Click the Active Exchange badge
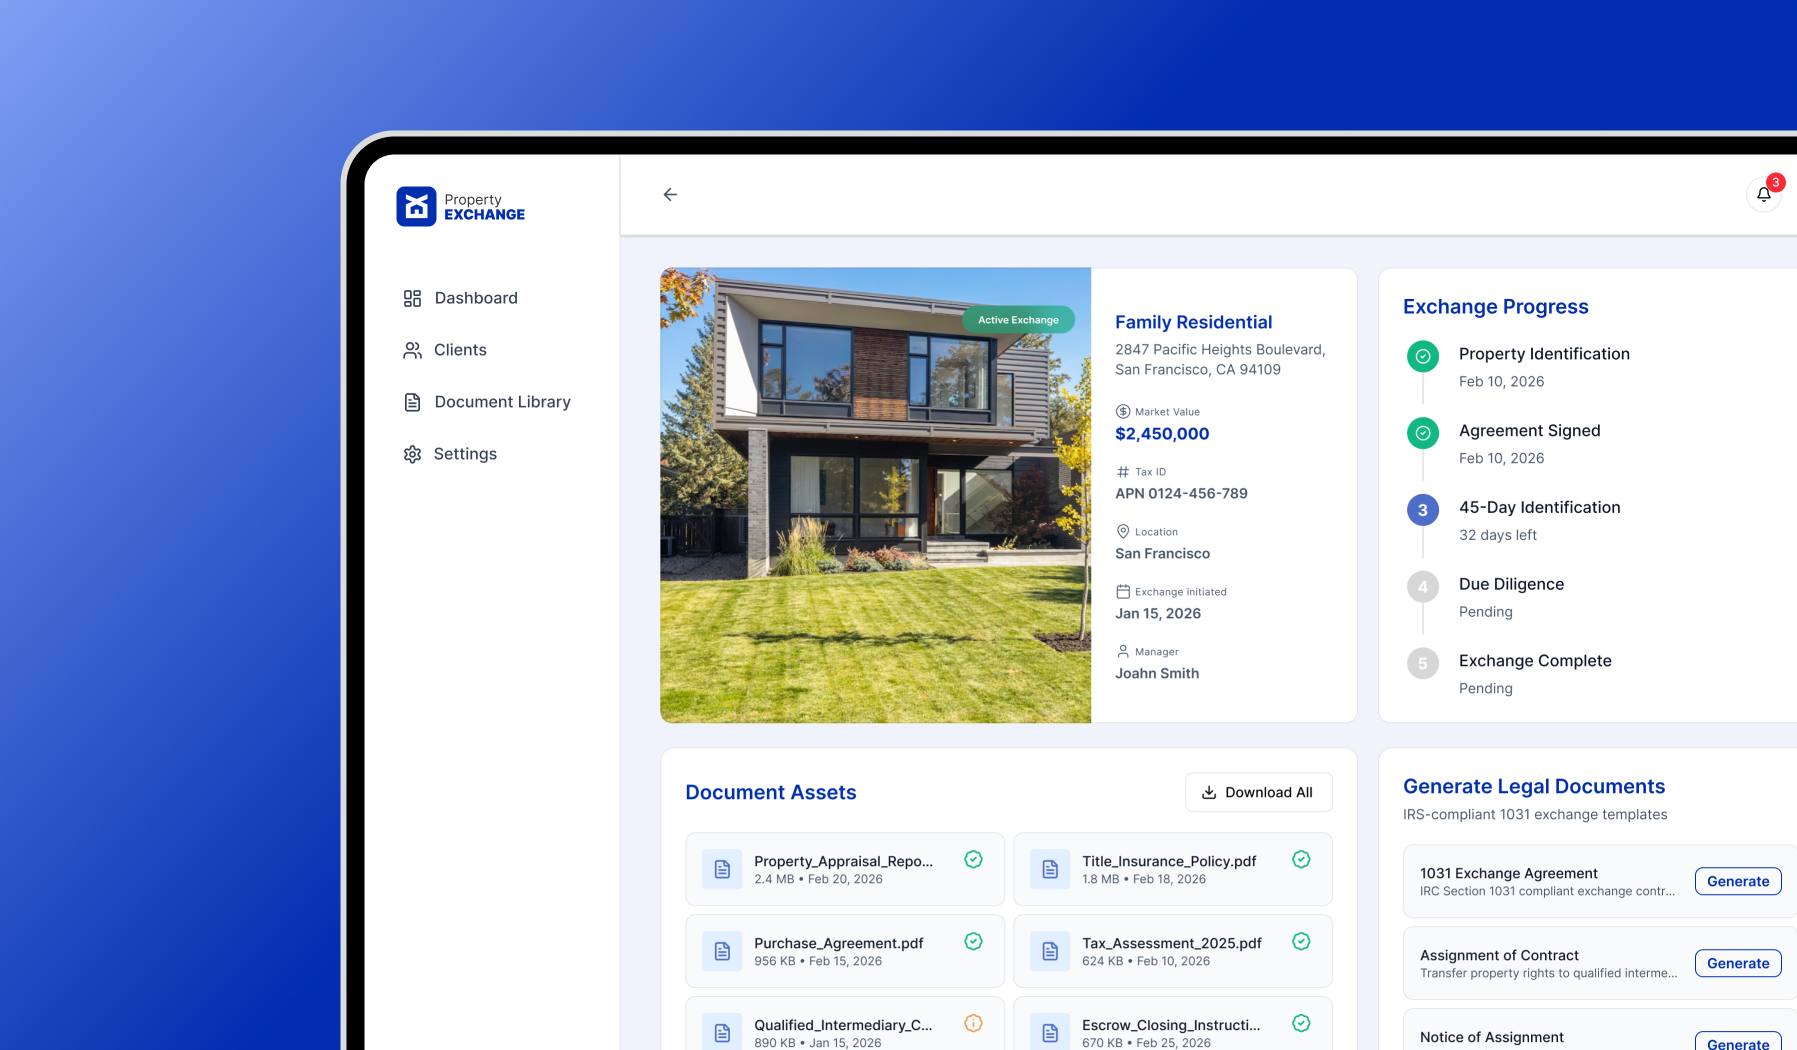 point(1018,320)
